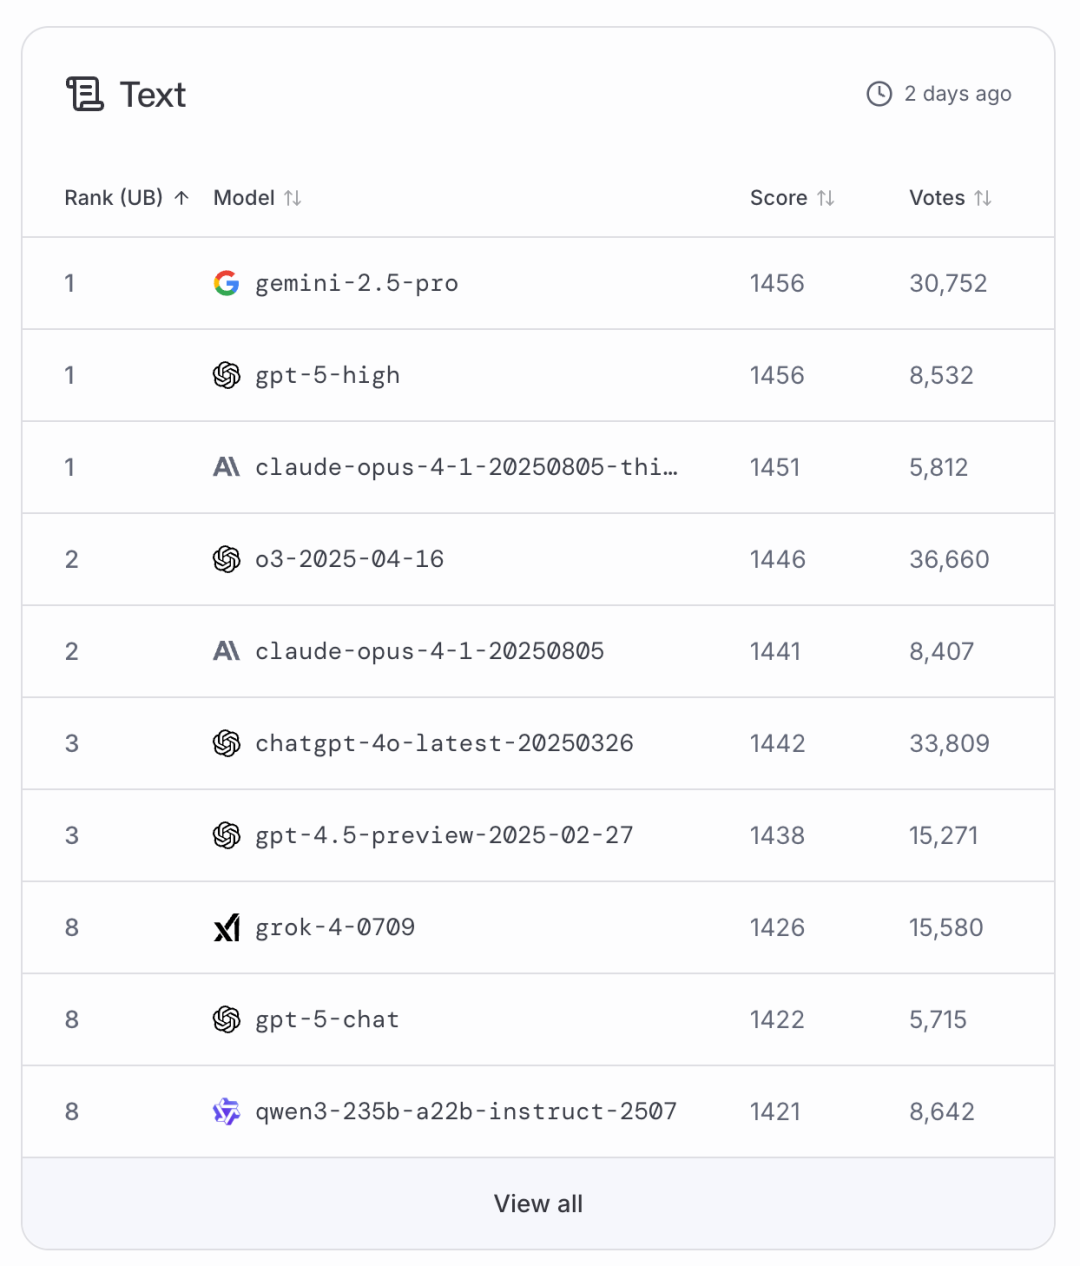1080x1266 pixels.
Task: Expand the full leaderboard with View all
Action: point(538,1203)
